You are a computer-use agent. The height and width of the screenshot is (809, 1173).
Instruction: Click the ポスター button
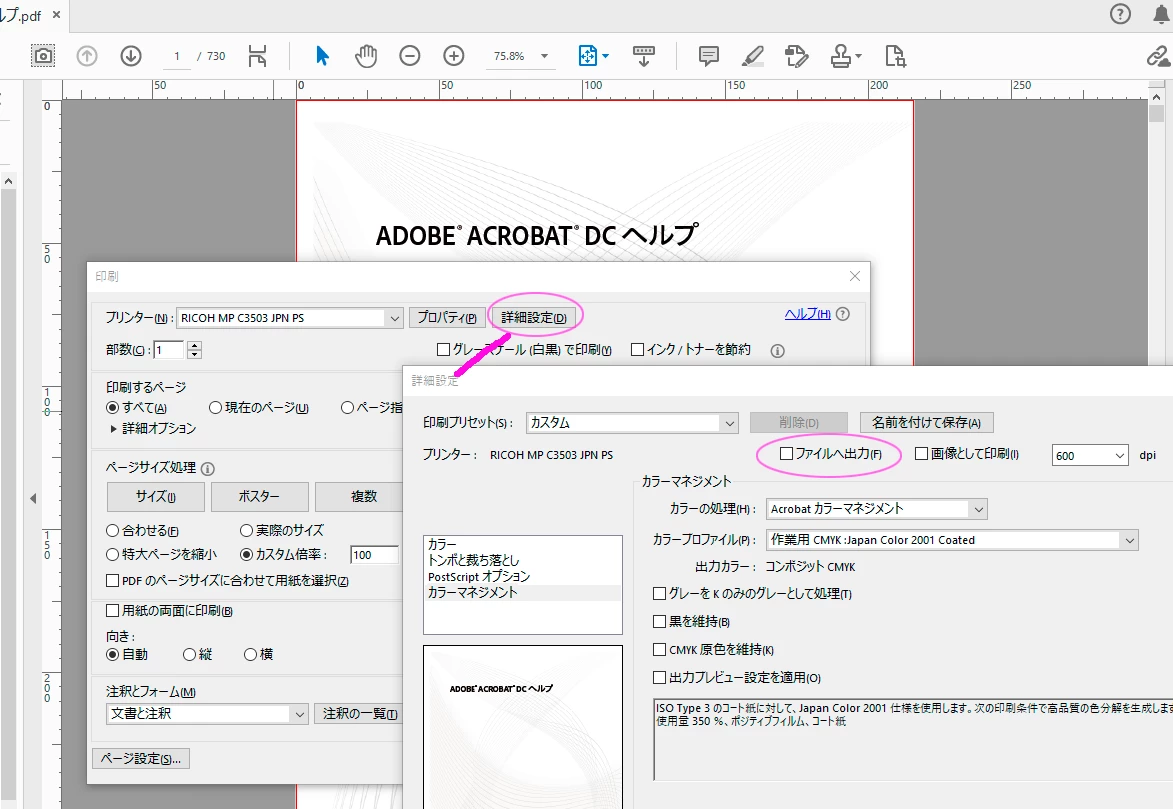(260, 497)
